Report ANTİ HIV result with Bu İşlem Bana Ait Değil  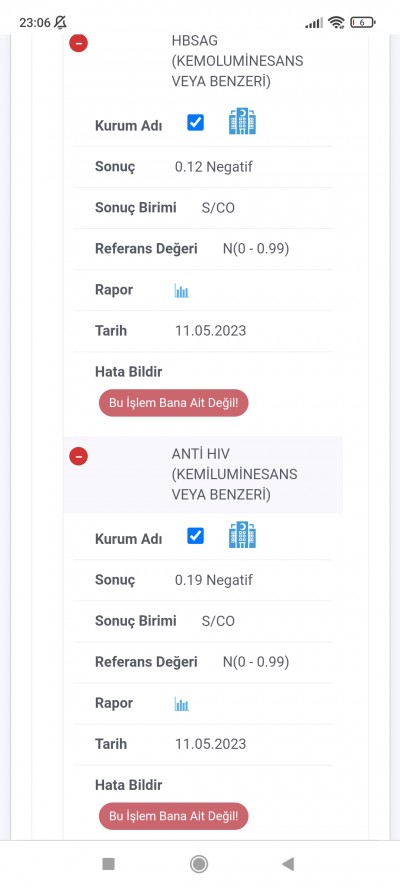(x=173, y=816)
